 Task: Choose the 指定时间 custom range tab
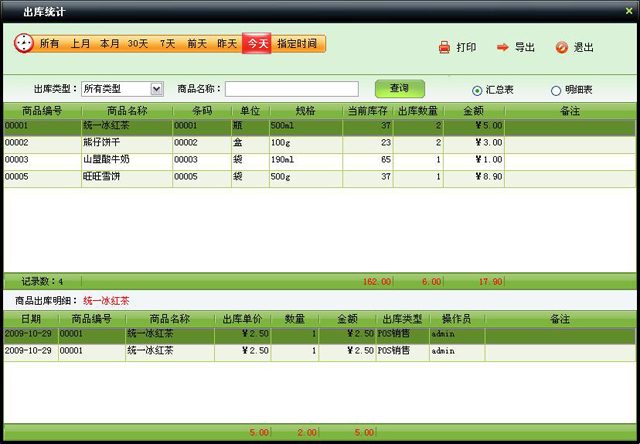(297, 44)
